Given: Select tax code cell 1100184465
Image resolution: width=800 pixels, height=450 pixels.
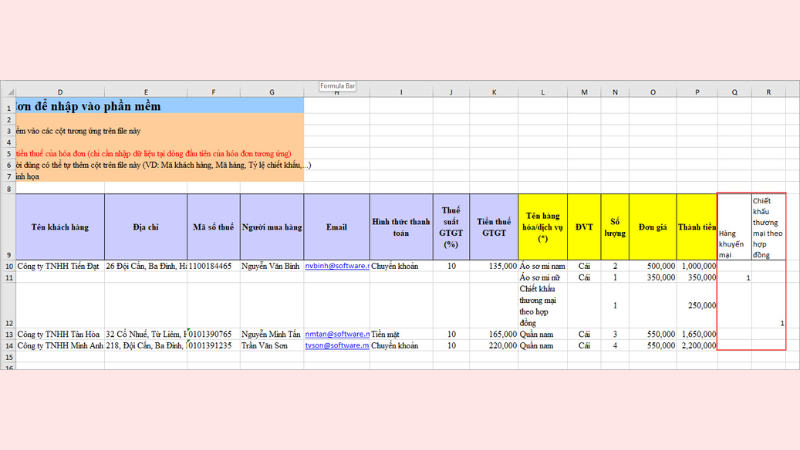Looking at the screenshot, I should (213, 266).
